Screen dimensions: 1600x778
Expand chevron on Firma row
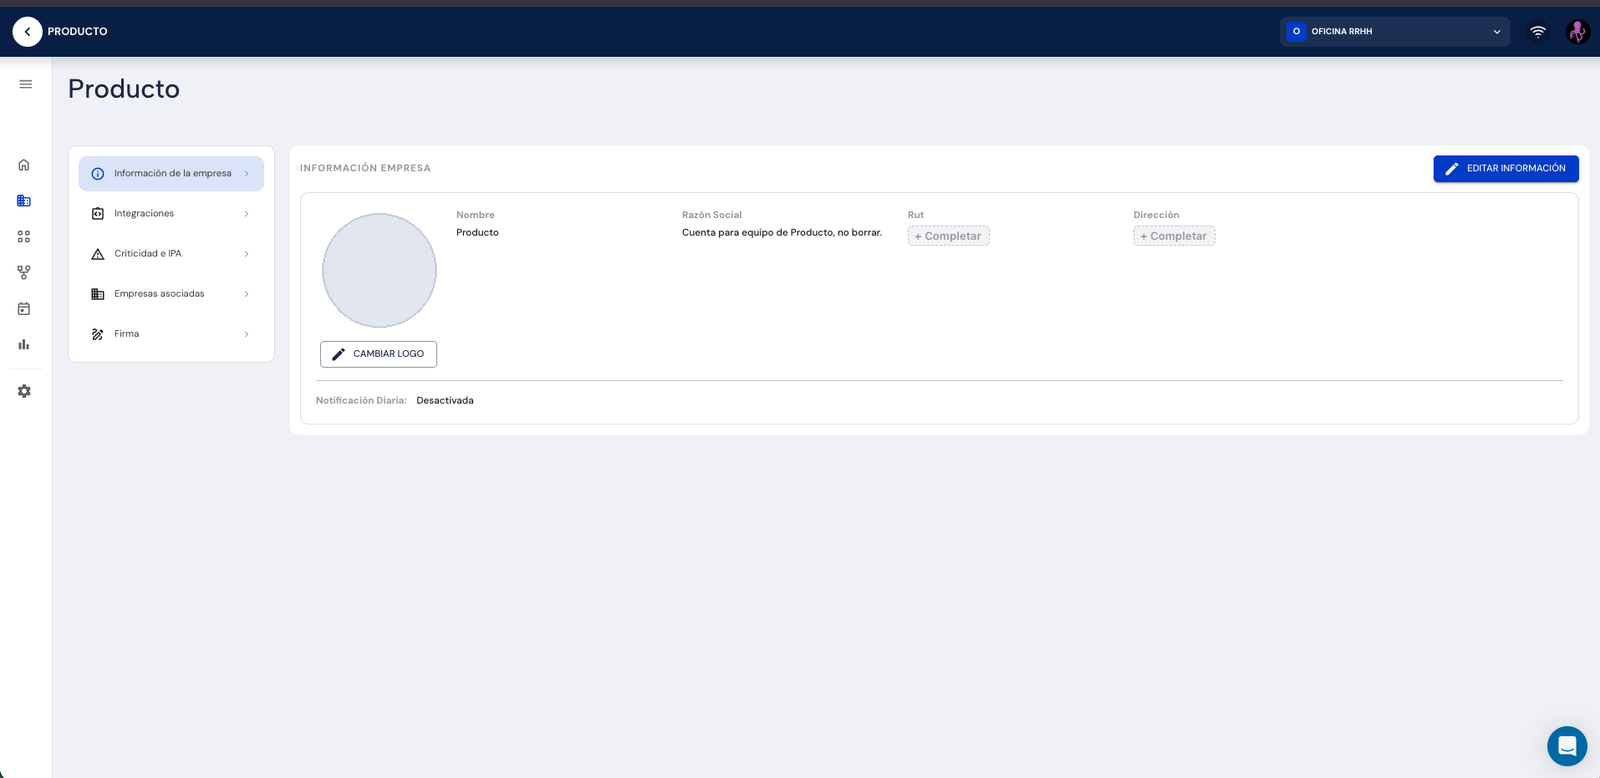click(247, 334)
